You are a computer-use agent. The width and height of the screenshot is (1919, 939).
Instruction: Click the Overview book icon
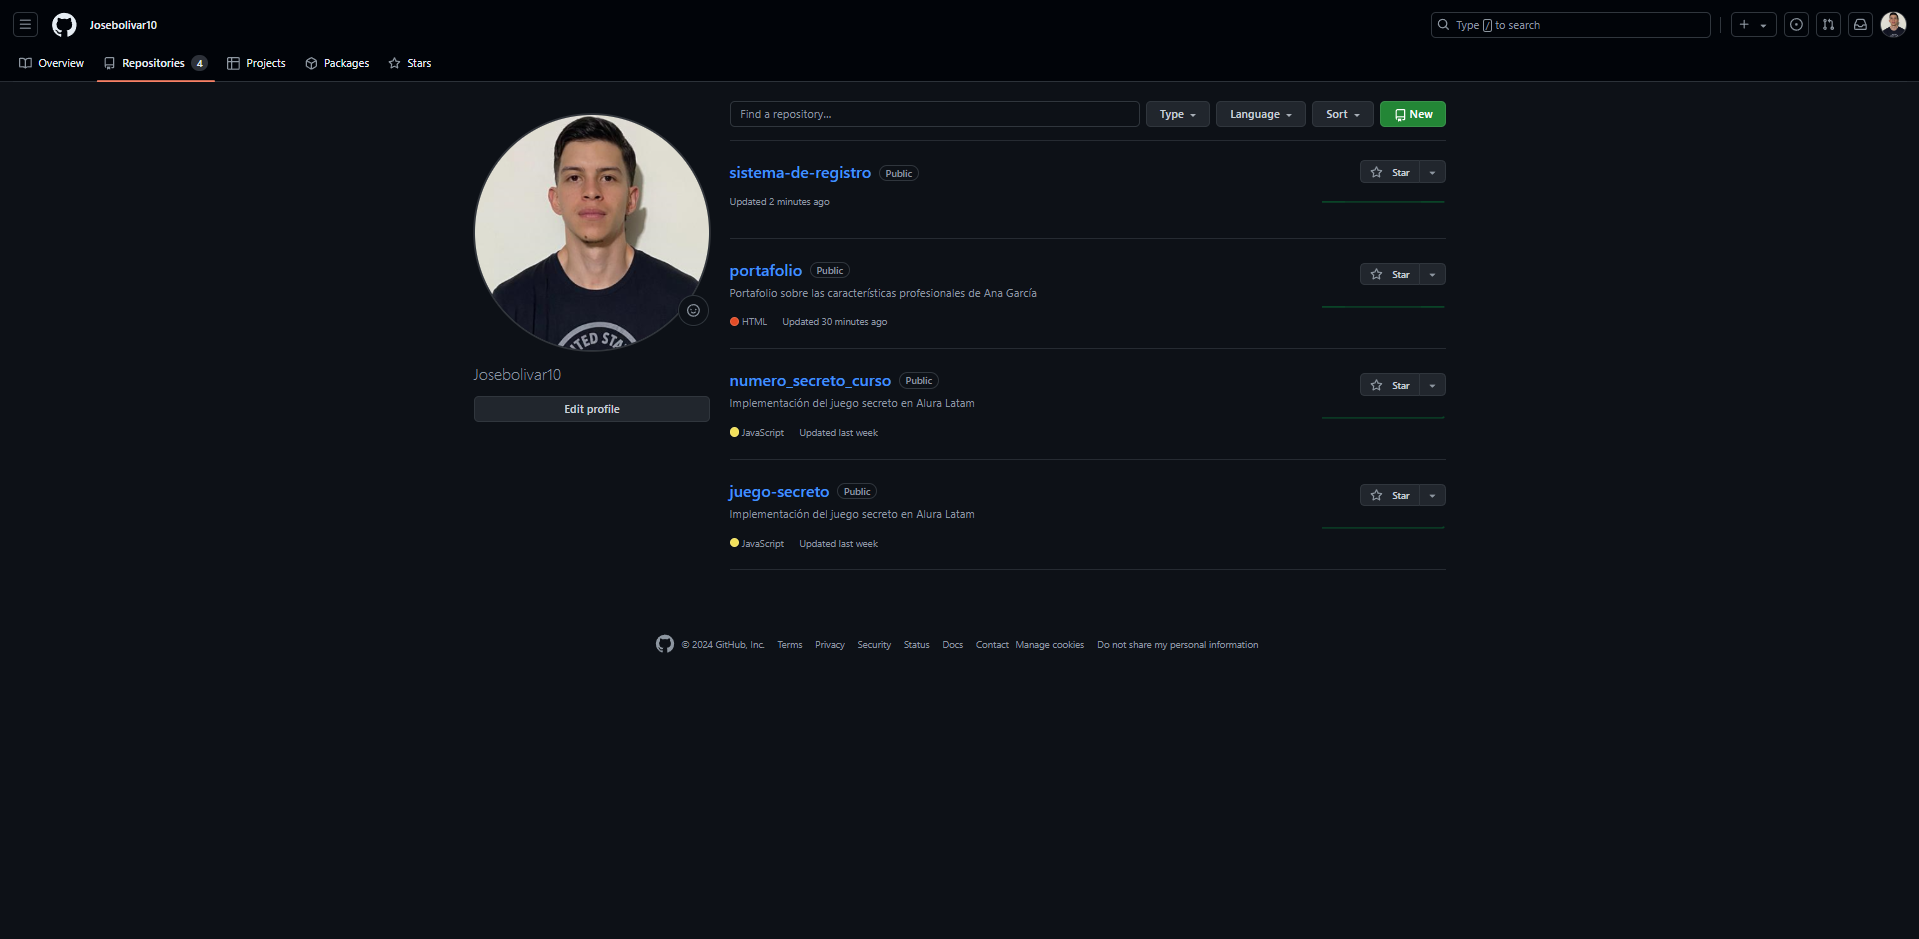point(26,63)
